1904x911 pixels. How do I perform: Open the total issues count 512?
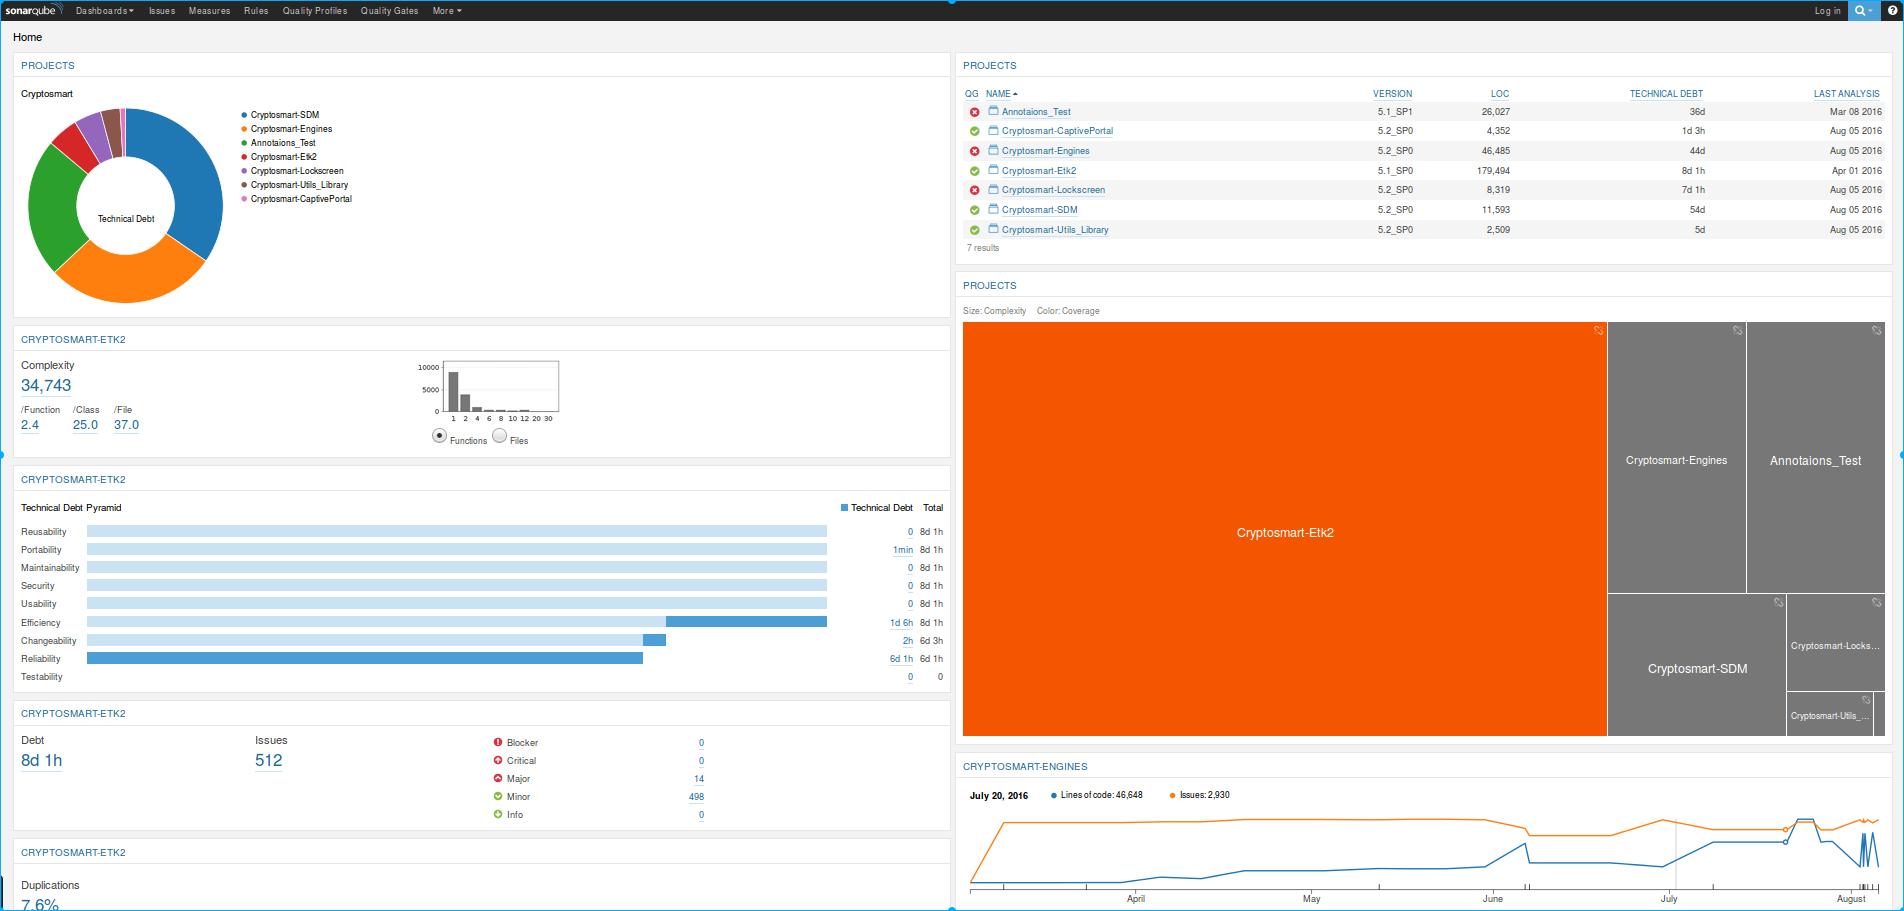(x=269, y=761)
